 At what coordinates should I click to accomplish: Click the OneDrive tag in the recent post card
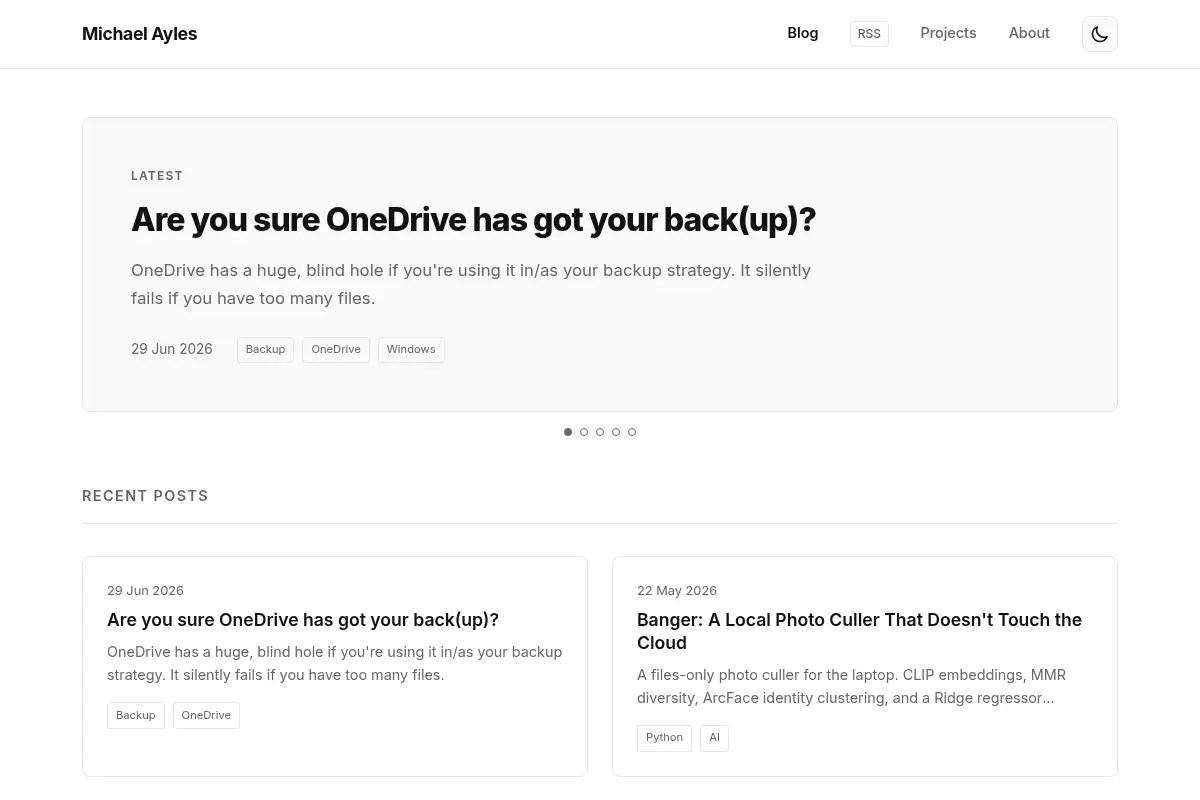pos(206,715)
